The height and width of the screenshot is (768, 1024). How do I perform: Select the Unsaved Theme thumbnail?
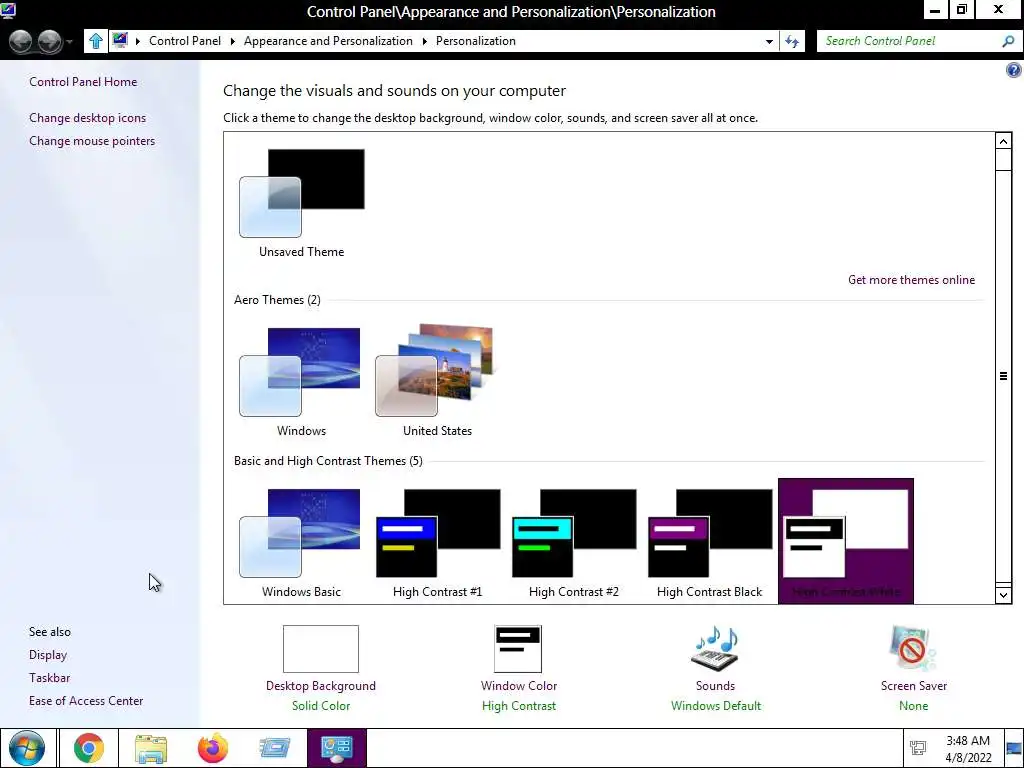[302, 203]
